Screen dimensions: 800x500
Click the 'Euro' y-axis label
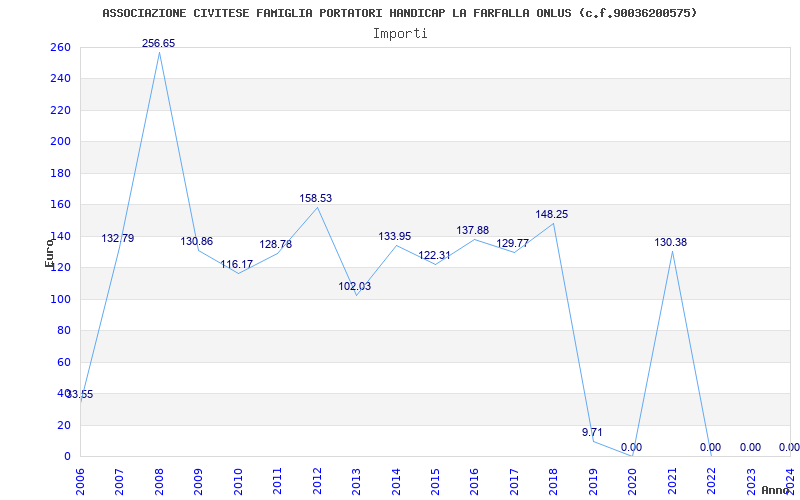pos(49,253)
